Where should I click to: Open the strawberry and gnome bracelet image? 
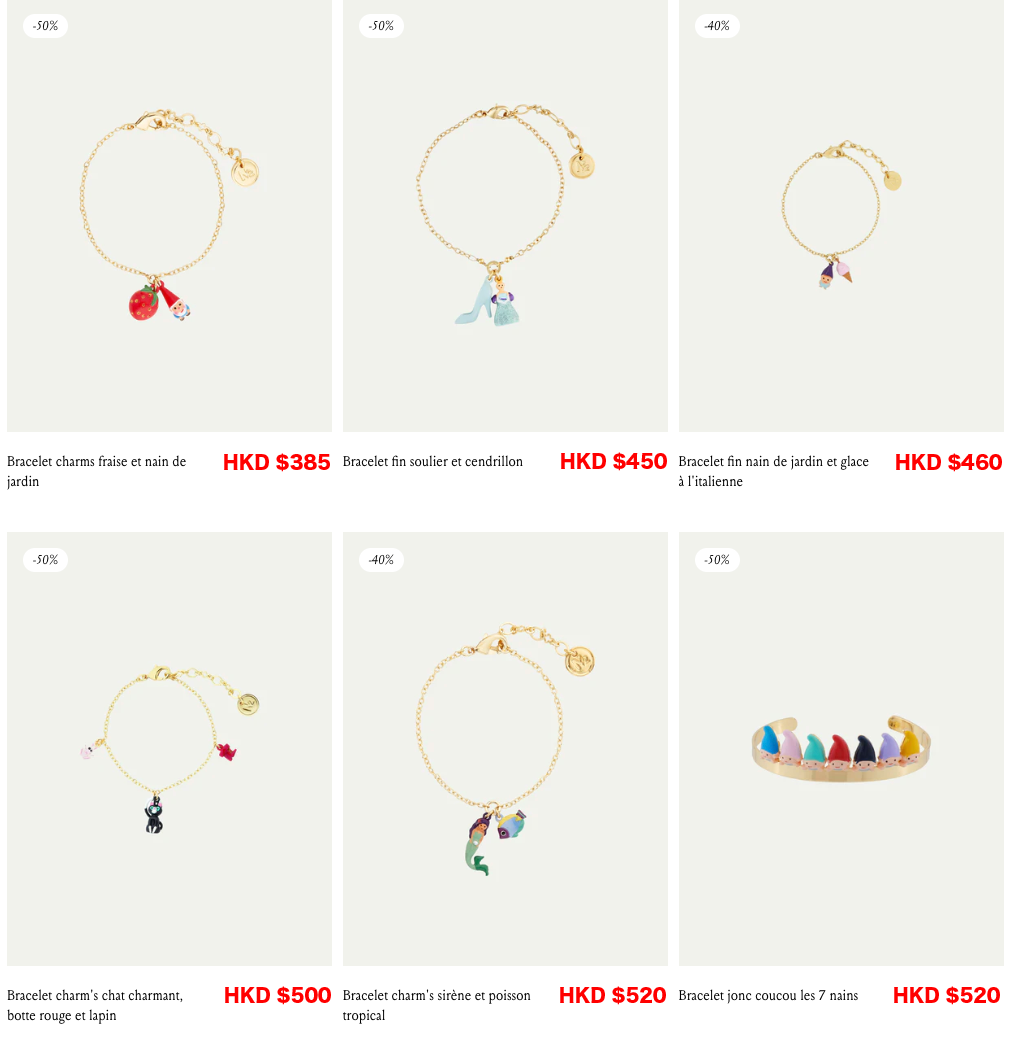click(169, 216)
